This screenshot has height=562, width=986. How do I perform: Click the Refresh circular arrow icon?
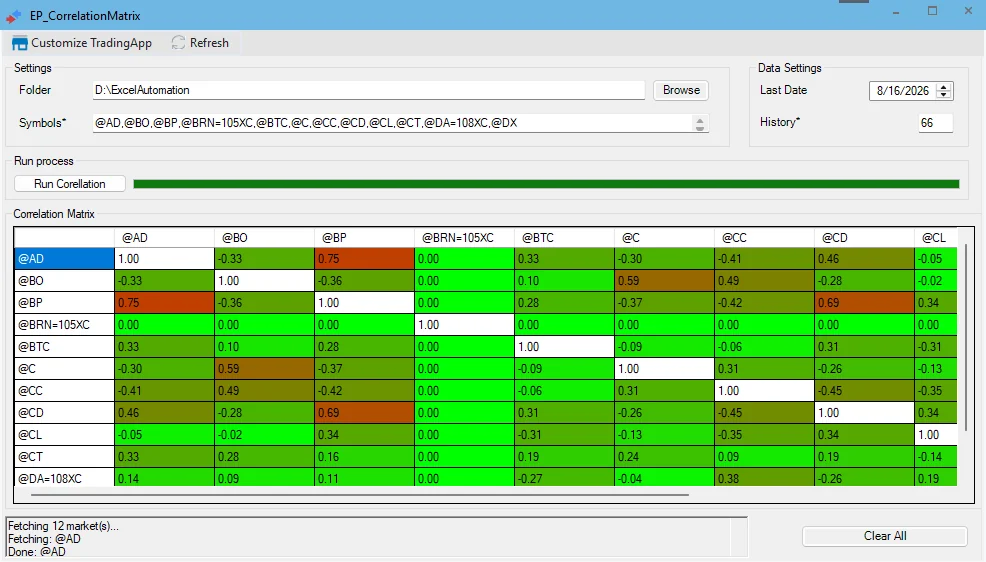point(178,43)
